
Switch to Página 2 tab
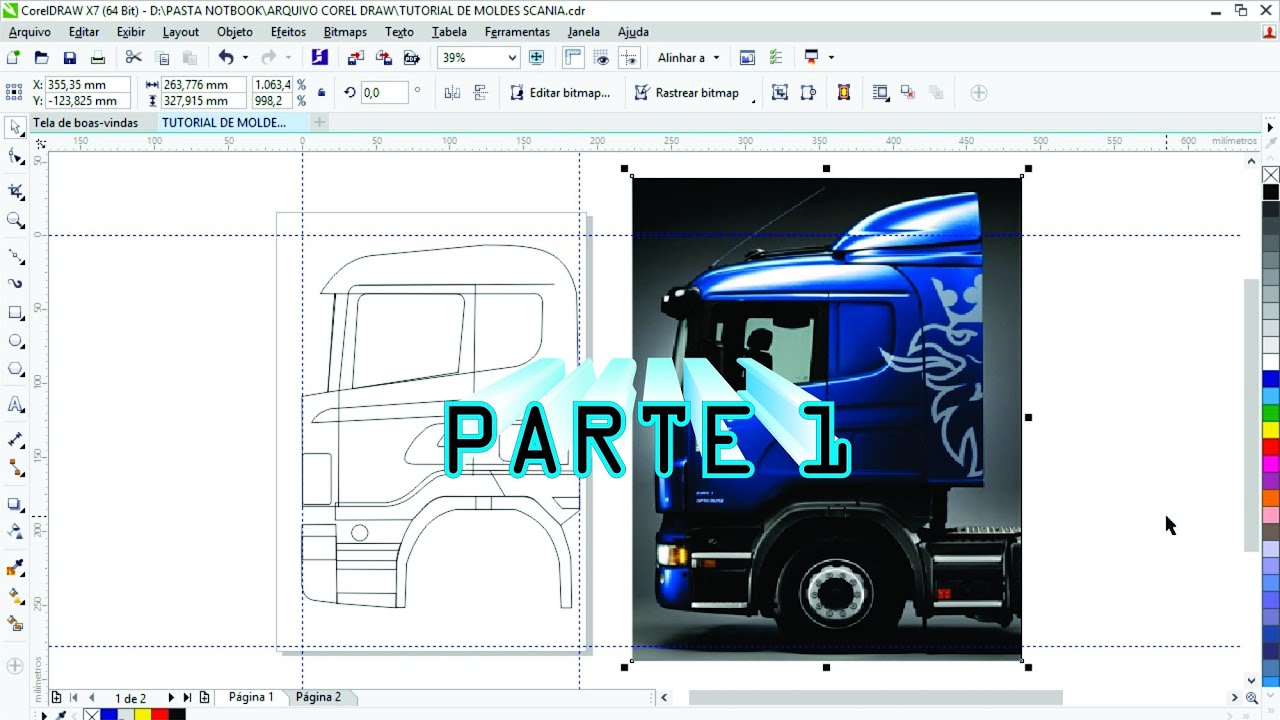[318, 697]
